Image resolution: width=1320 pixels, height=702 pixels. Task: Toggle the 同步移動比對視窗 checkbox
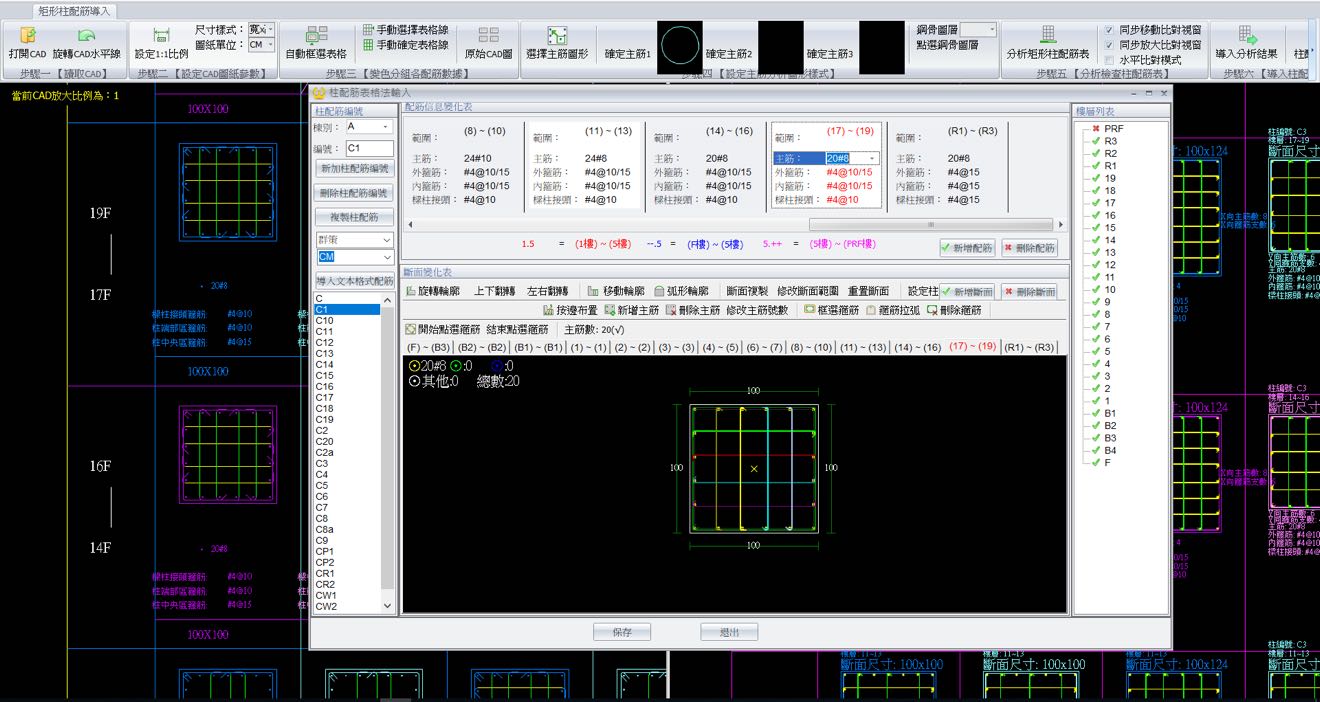pos(1109,31)
